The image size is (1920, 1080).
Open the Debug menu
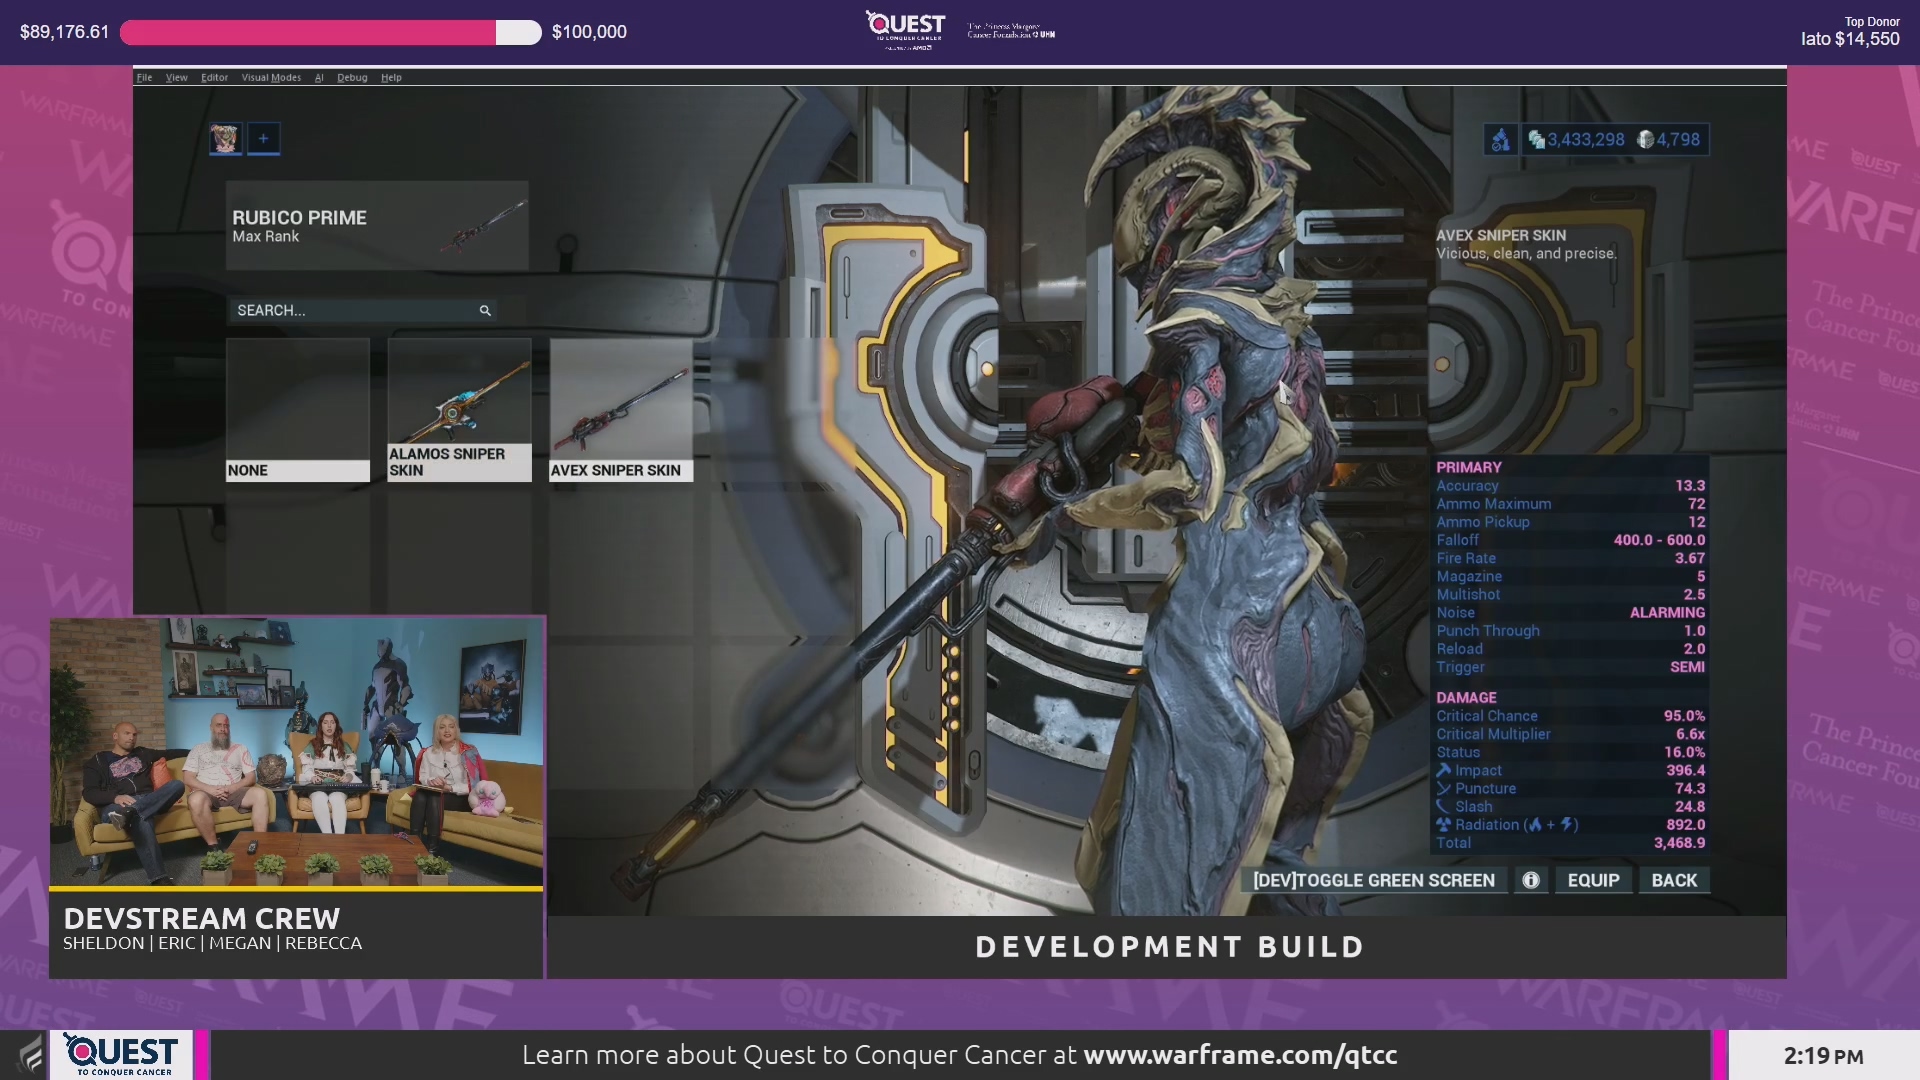point(352,77)
